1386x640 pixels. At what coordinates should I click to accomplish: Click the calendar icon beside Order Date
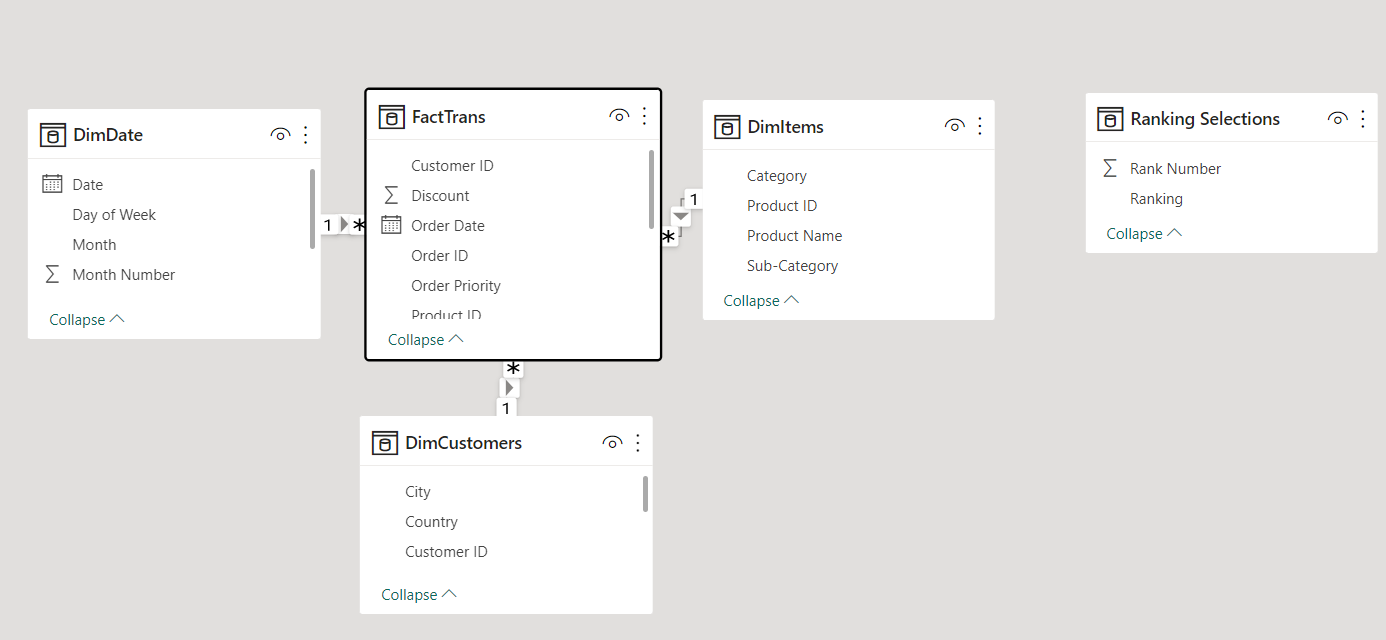[x=391, y=225]
